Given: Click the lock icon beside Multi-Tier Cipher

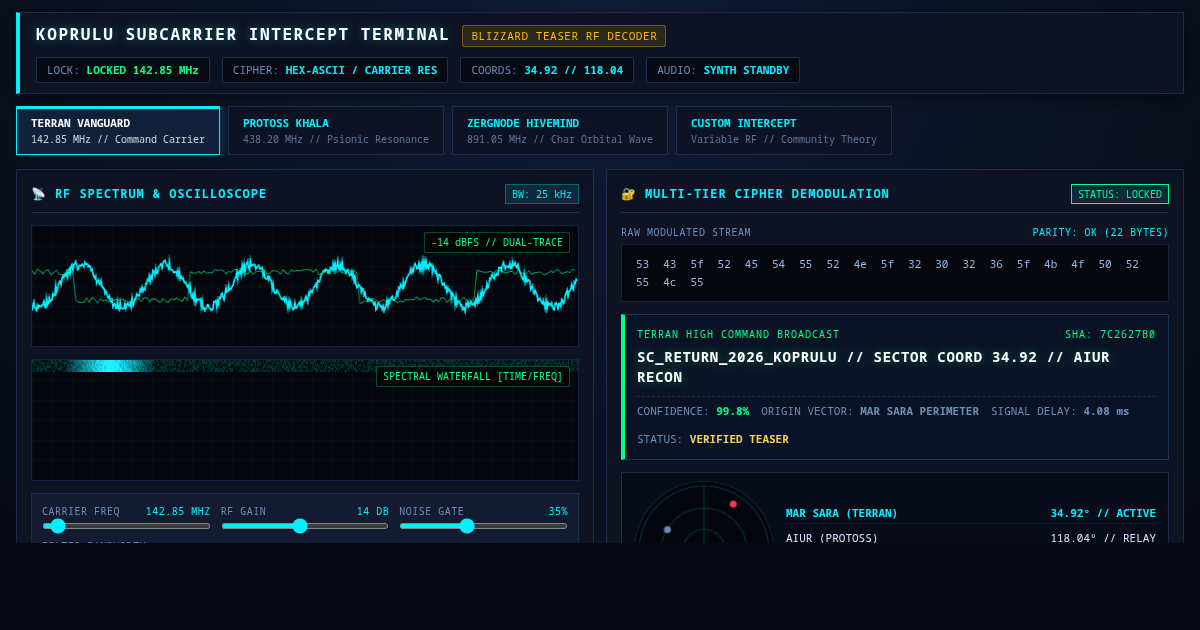Looking at the screenshot, I should point(628,194).
